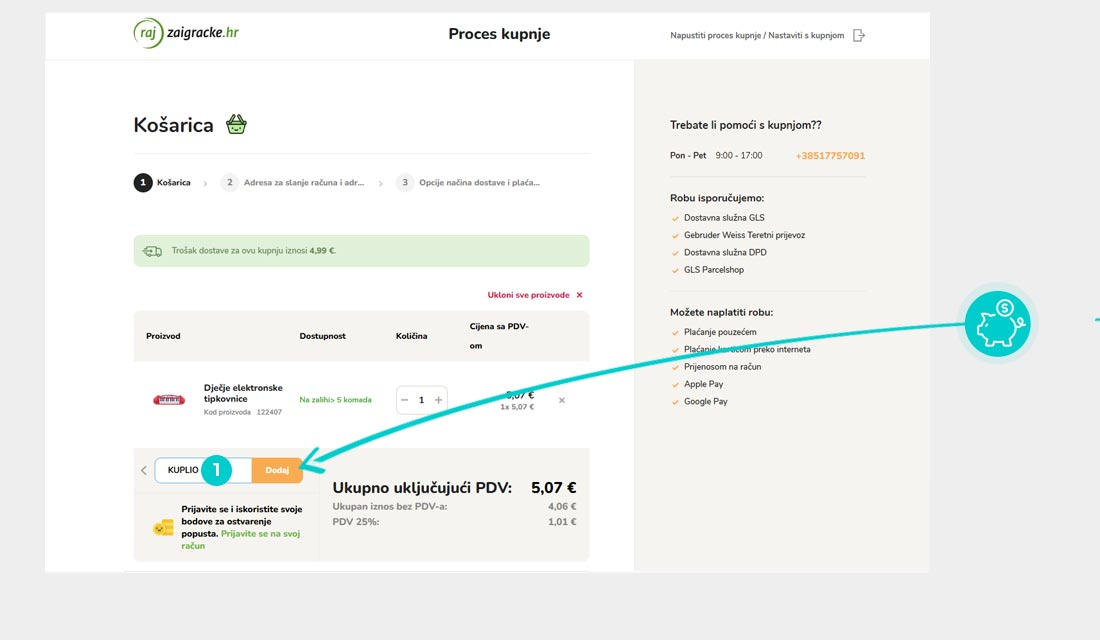Click the phone number +38517757091
Screen dimensions: 1100x640
830,156
